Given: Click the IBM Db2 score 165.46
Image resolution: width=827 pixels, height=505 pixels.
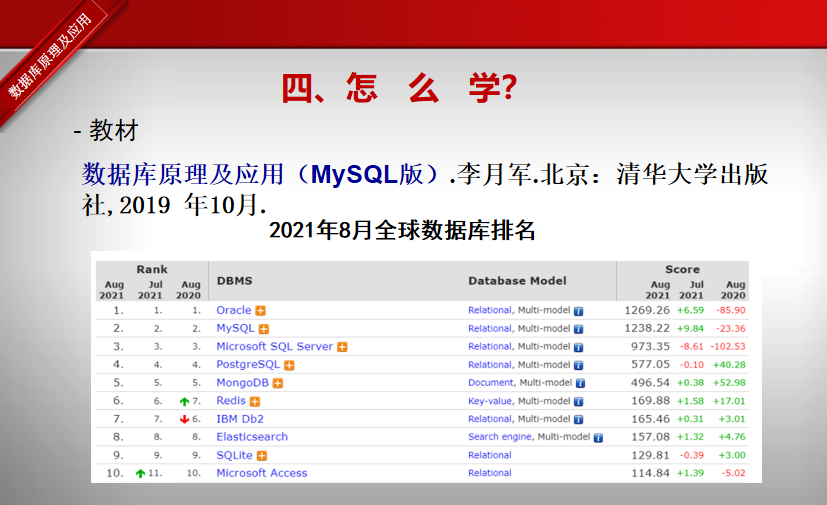Looking at the screenshot, I should pos(650,419).
